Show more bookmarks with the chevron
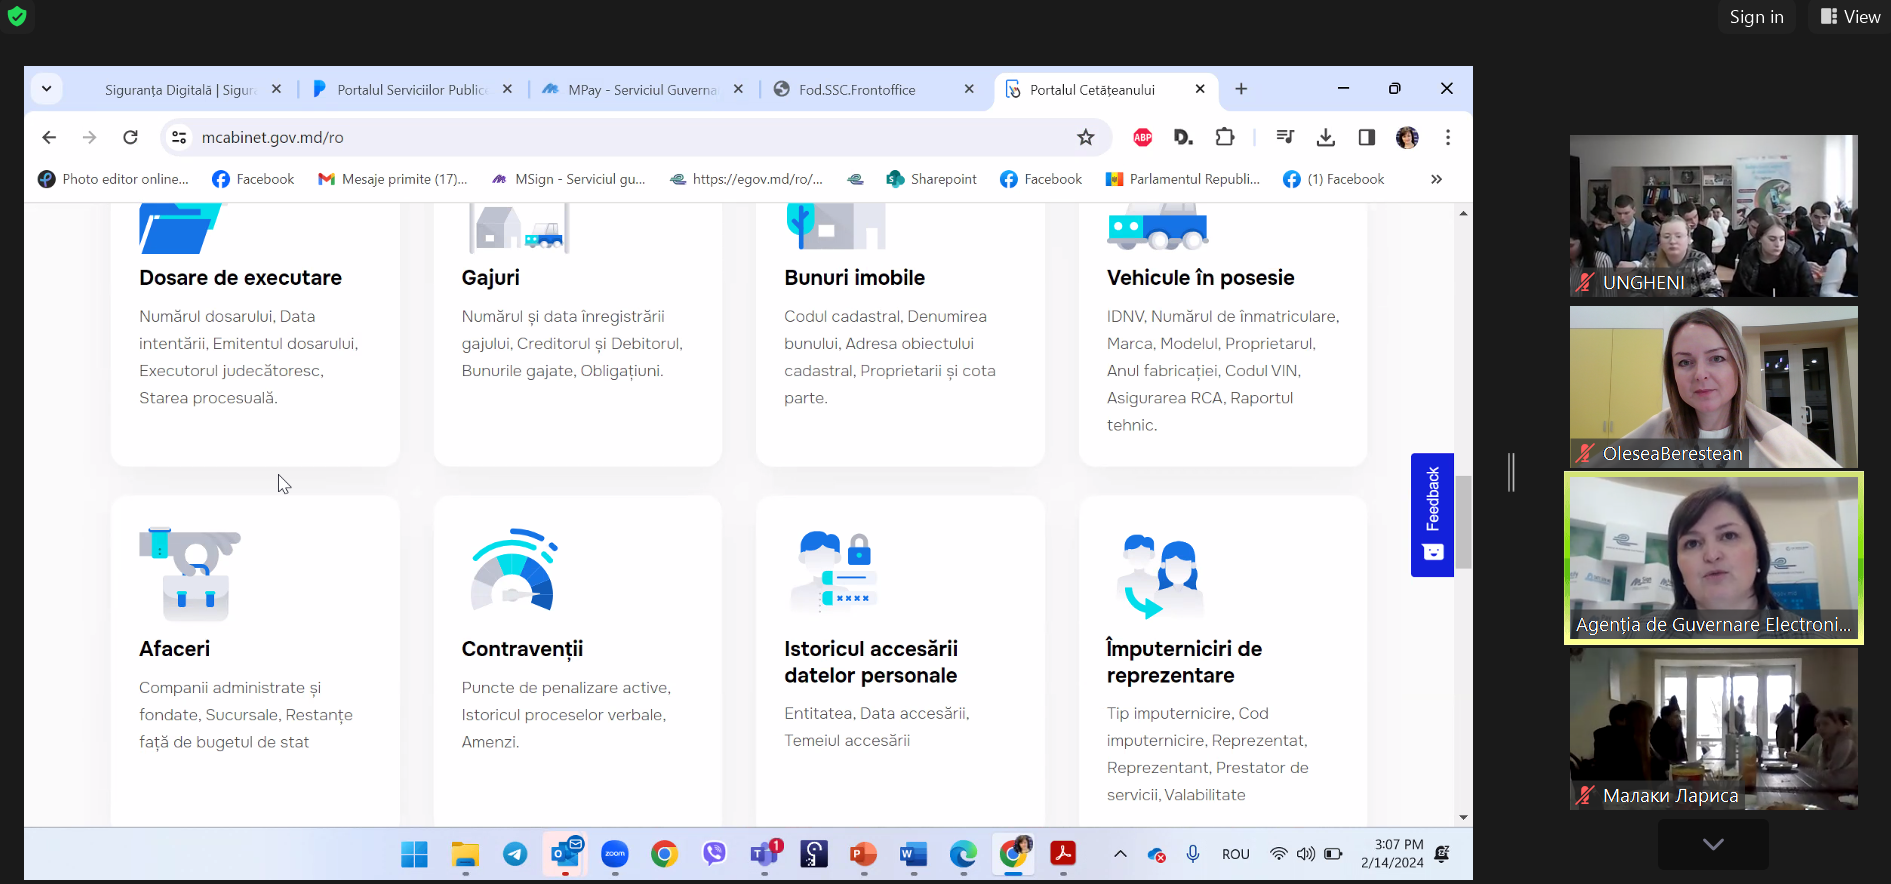The image size is (1891, 884). tap(1436, 179)
